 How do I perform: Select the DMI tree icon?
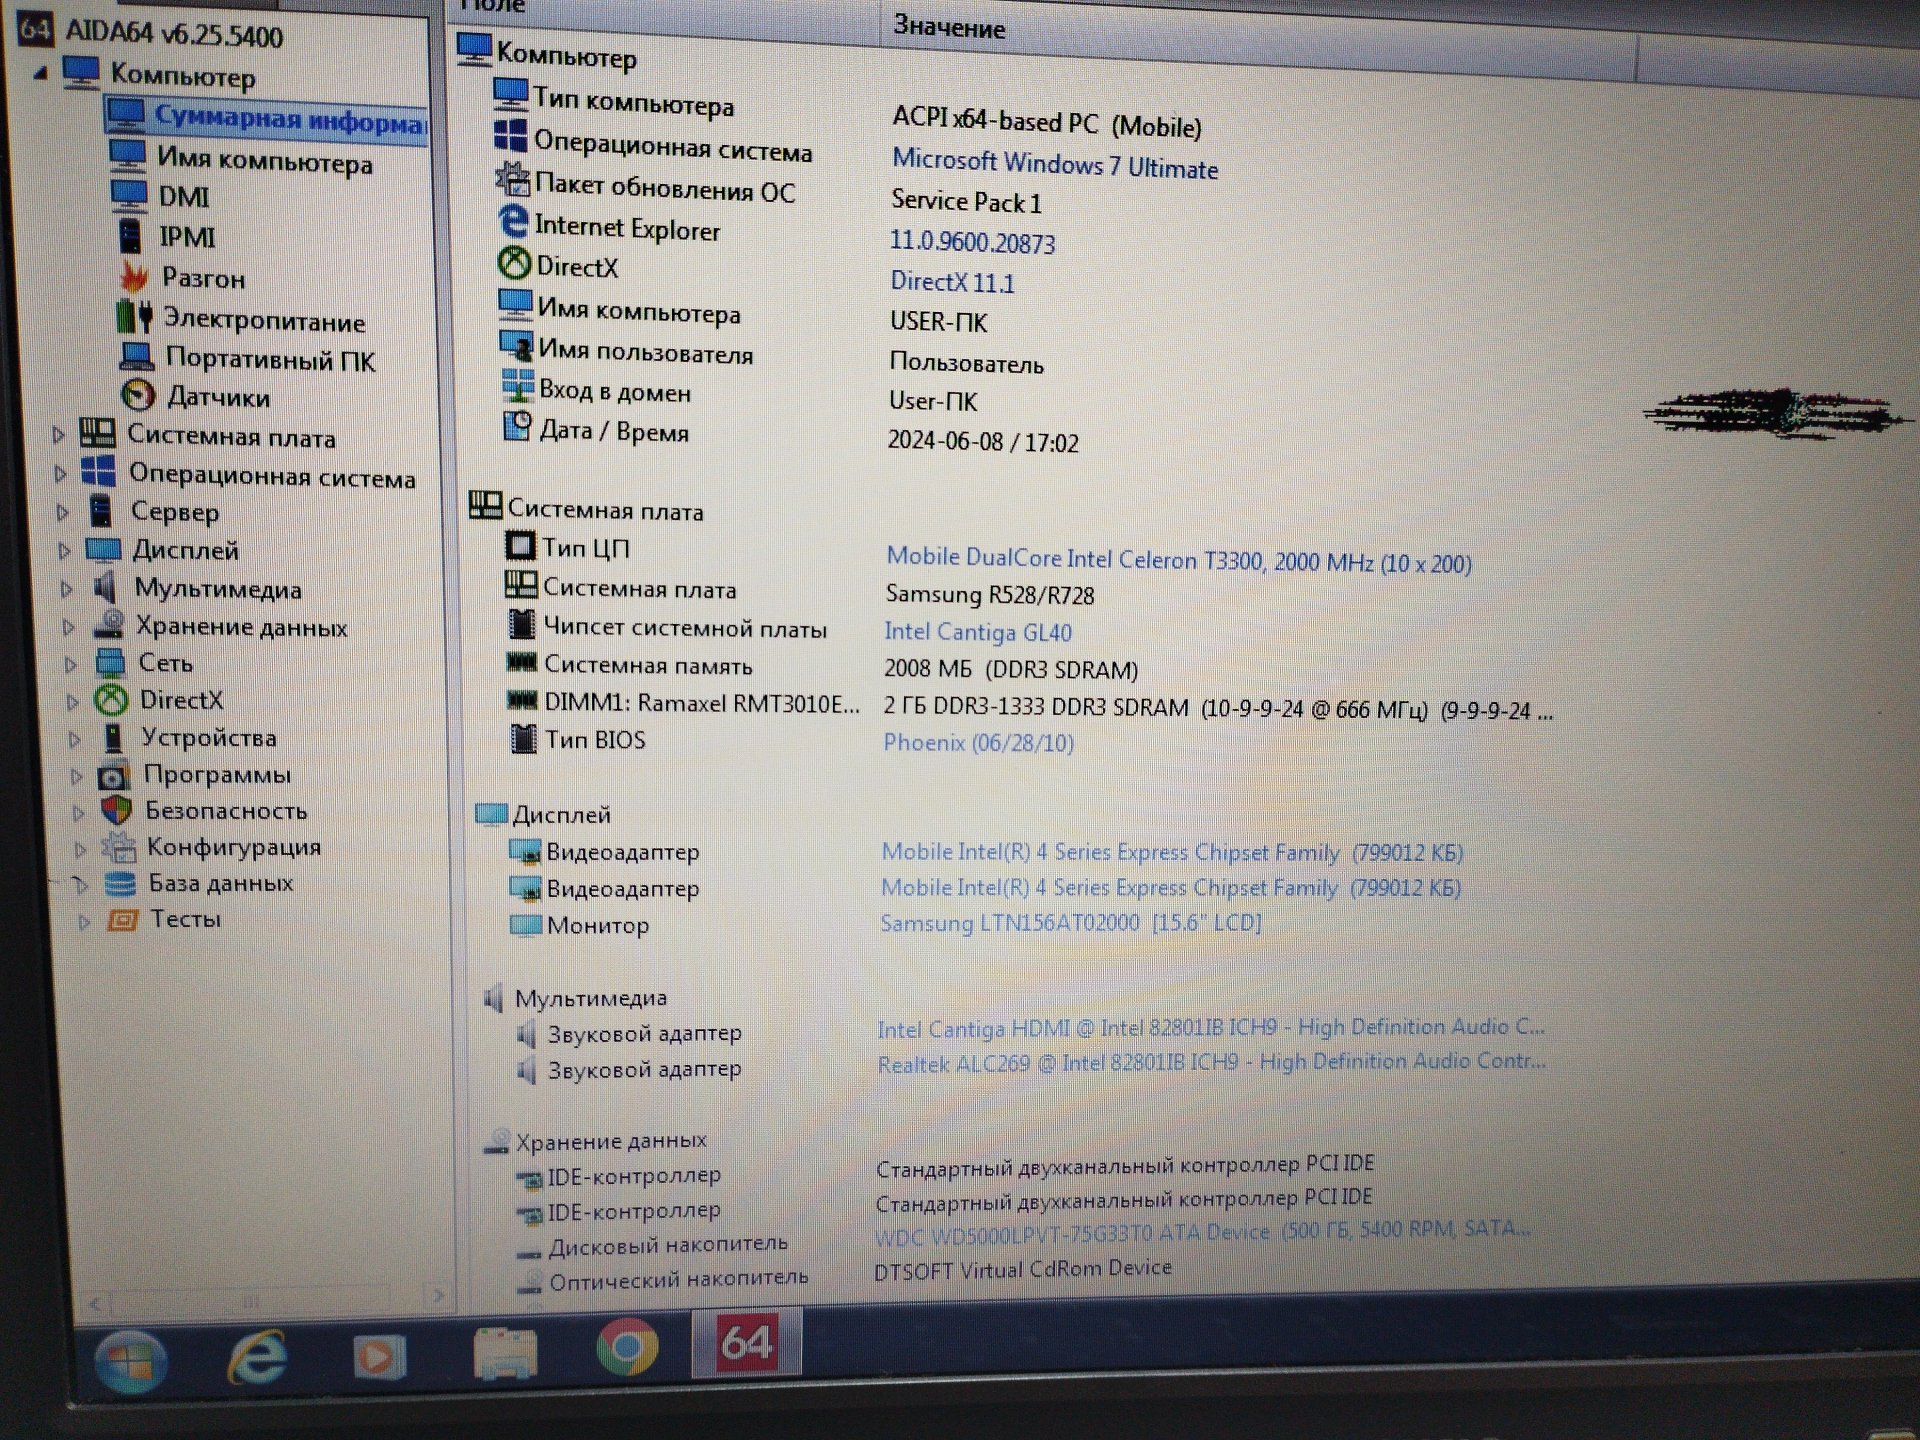(129, 195)
